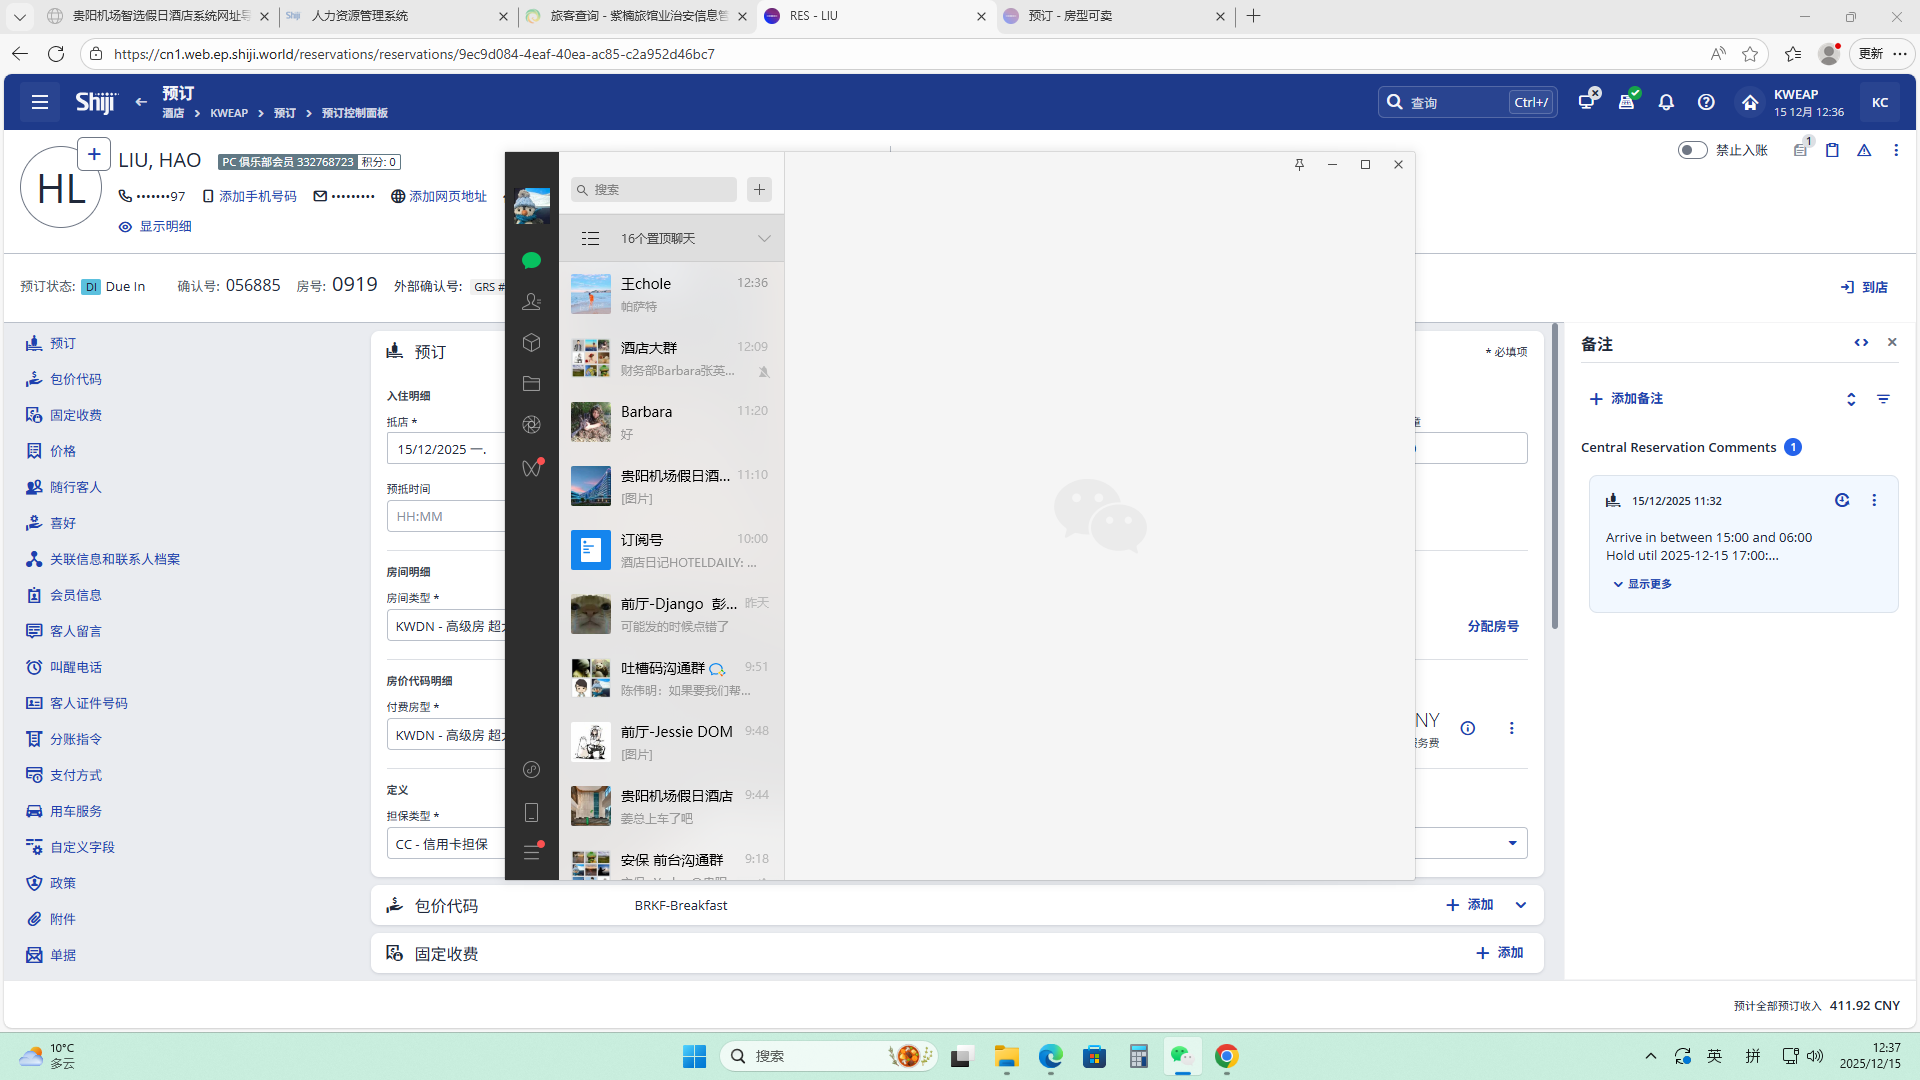Image resolution: width=1920 pixels, height=1080 pixels.
Task: Open the help question mark icon
Action: [1706, 102]
